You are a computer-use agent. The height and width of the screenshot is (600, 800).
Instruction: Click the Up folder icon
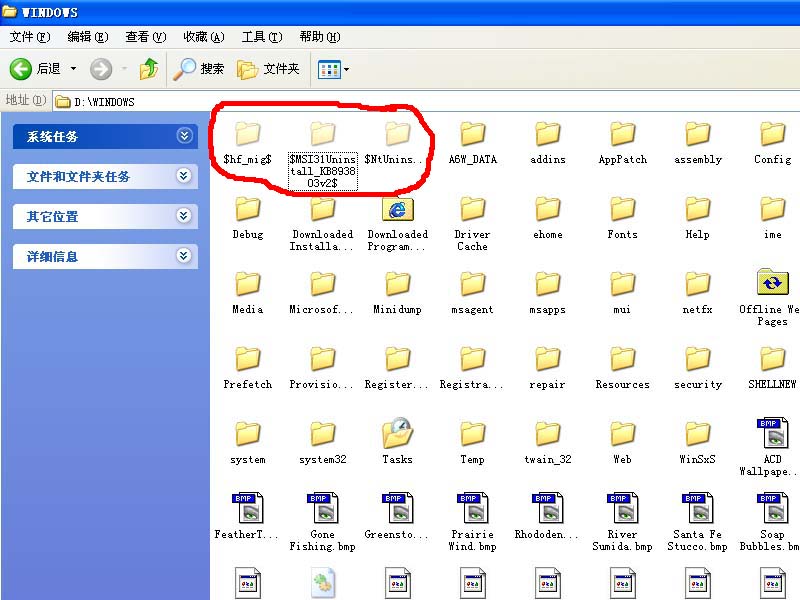click(x=148, y=69)
